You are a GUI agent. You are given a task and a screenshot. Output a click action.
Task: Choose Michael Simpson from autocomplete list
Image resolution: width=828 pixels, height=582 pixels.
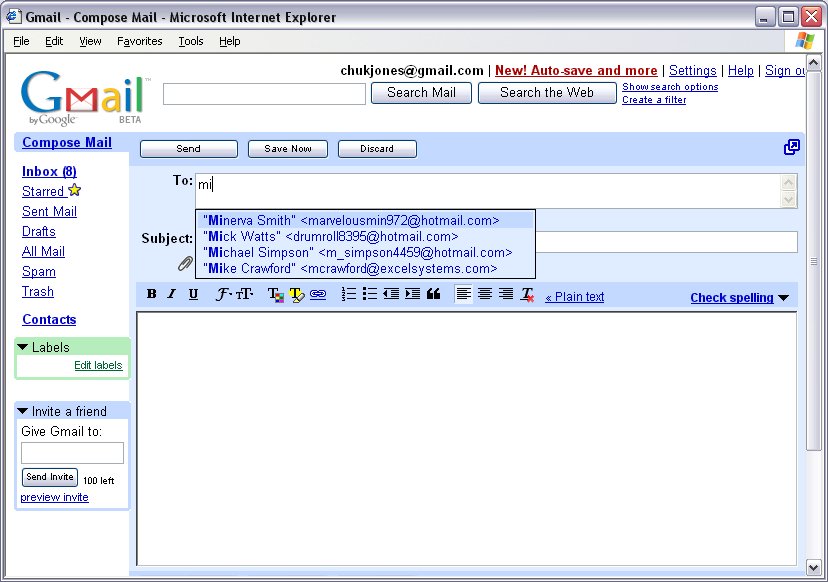[x=365, y=252]
